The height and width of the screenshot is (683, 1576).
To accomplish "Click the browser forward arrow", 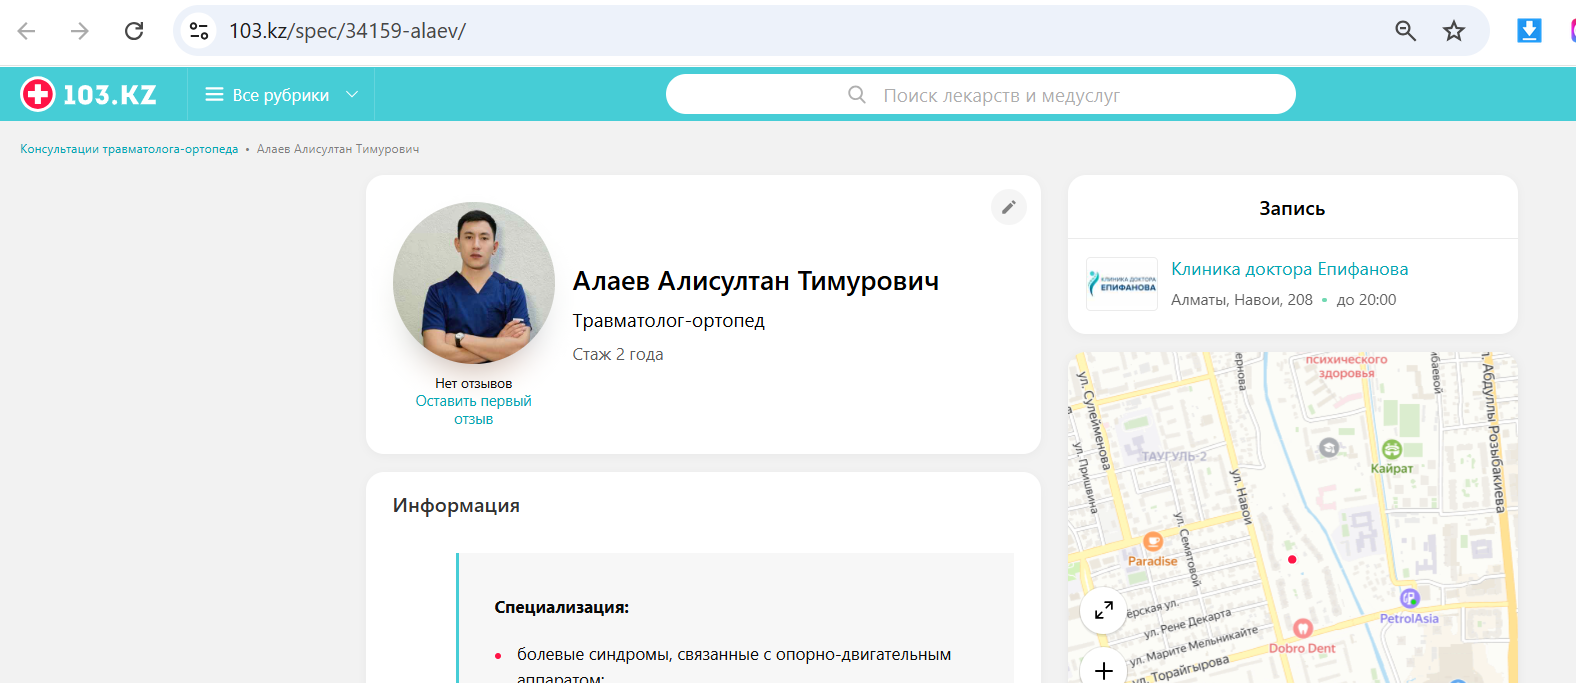I will click(80, 31).
